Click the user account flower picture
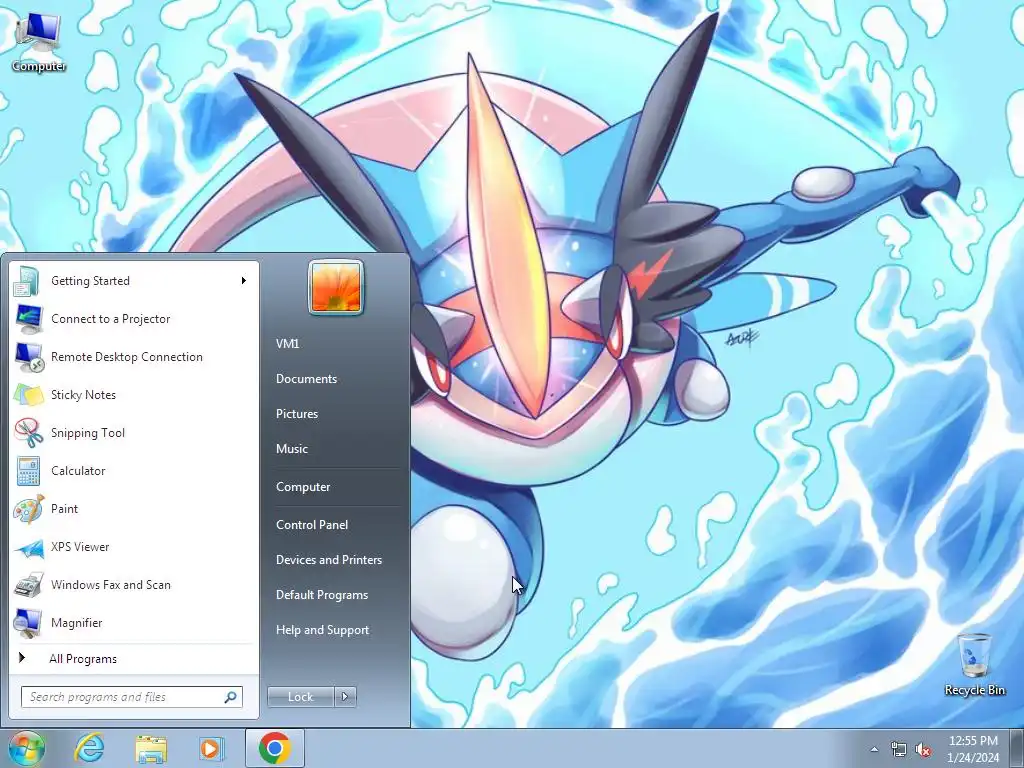This screenshot has width=1024, height=768. pos(336,287)
